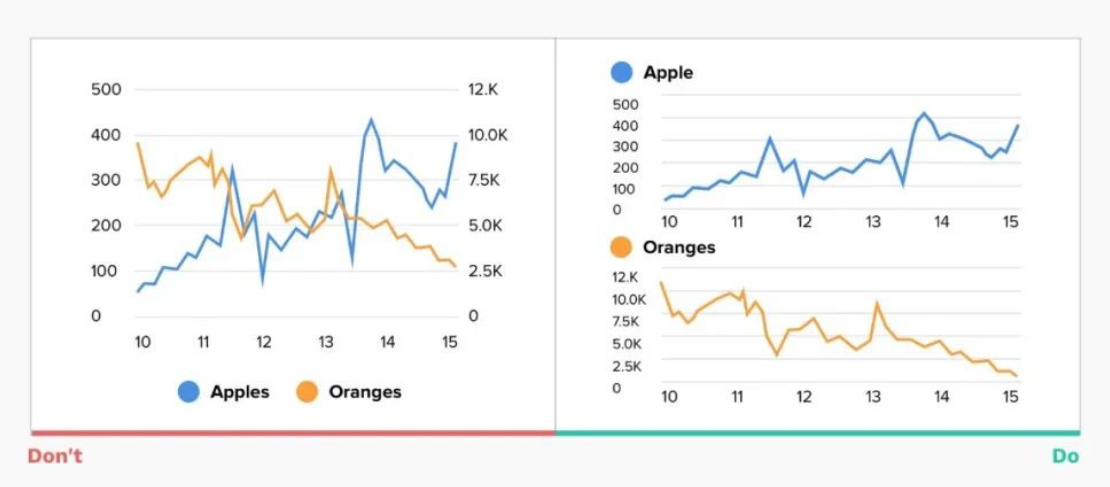
Task: Click the 500 label on the combined chart's left axis
Action: click(106, 90)
